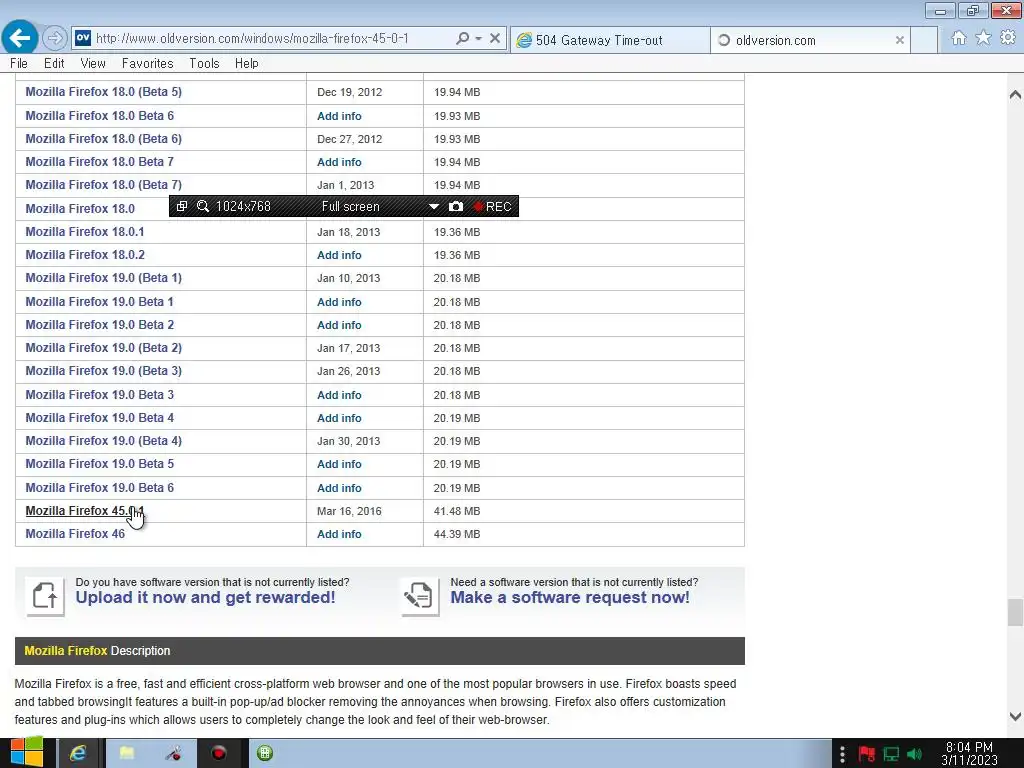Click the snipping tool taskbar icon
The width and height of the screenshot is (1024, 768).
(x=173, y=753)
